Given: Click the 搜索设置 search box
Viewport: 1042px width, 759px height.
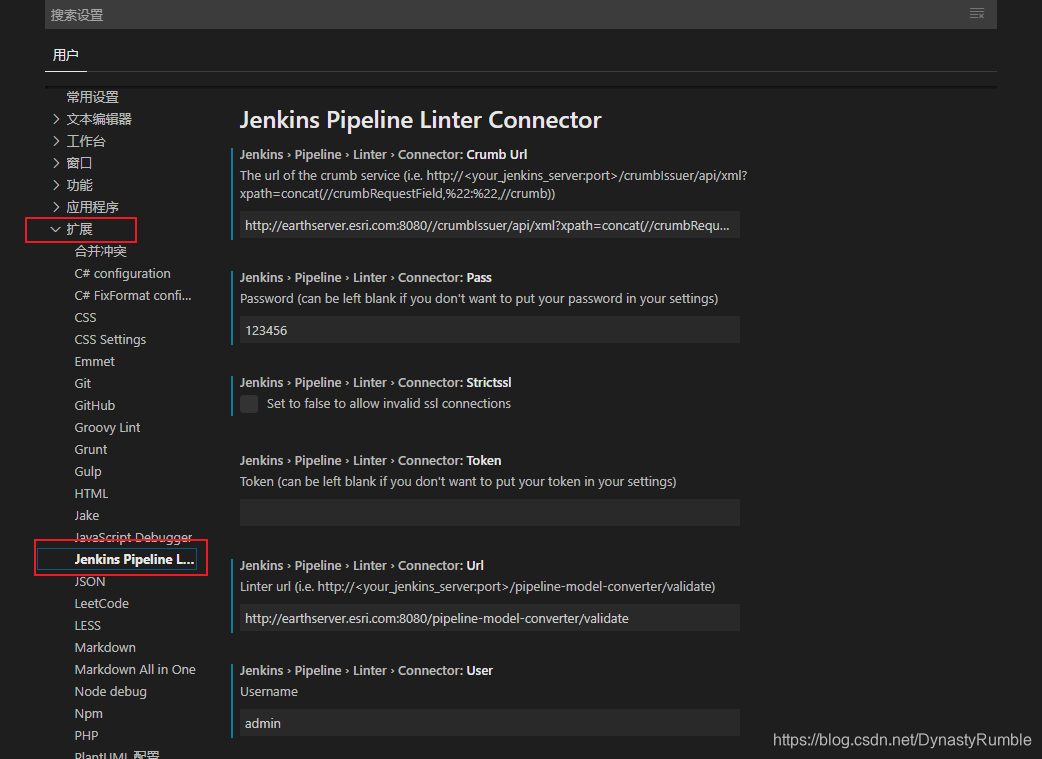Looking at the screenshot, I should 400,14.
